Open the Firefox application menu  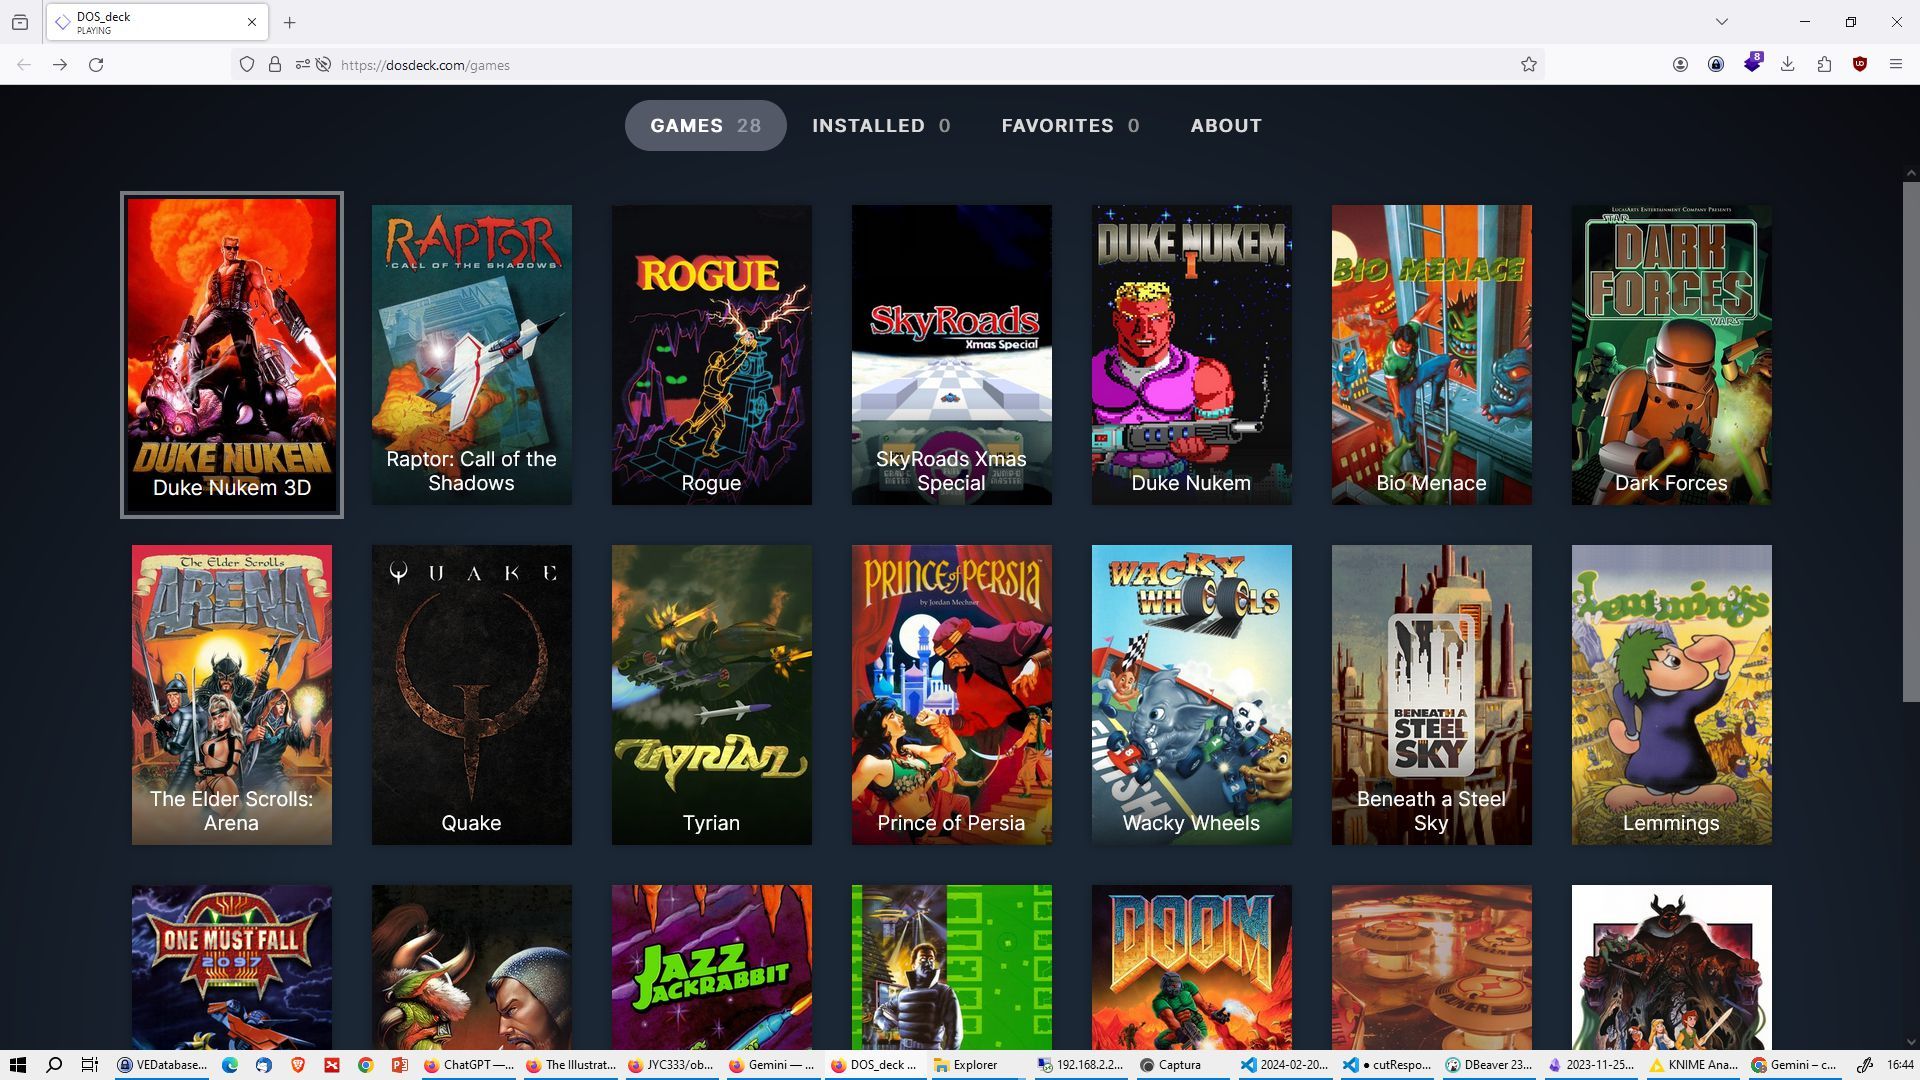coord(1896,64)
